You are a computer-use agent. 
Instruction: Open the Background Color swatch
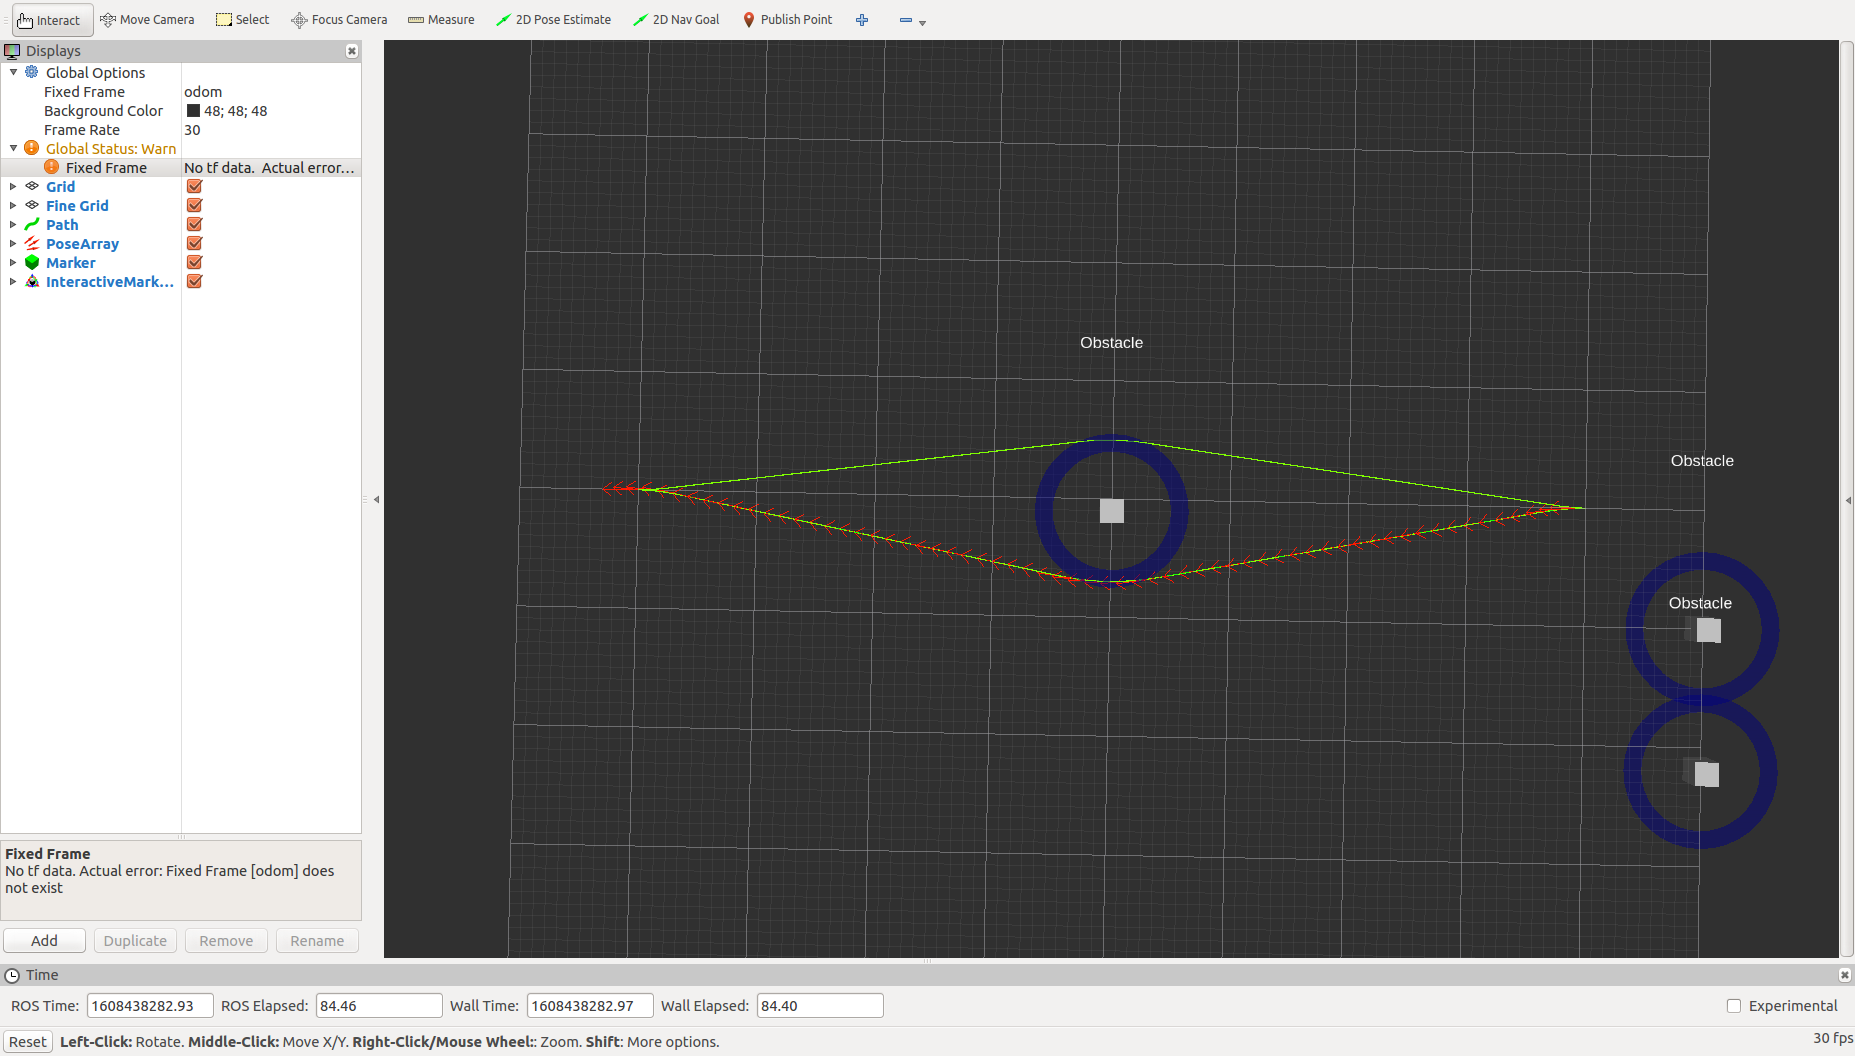[x=195, y=110]
